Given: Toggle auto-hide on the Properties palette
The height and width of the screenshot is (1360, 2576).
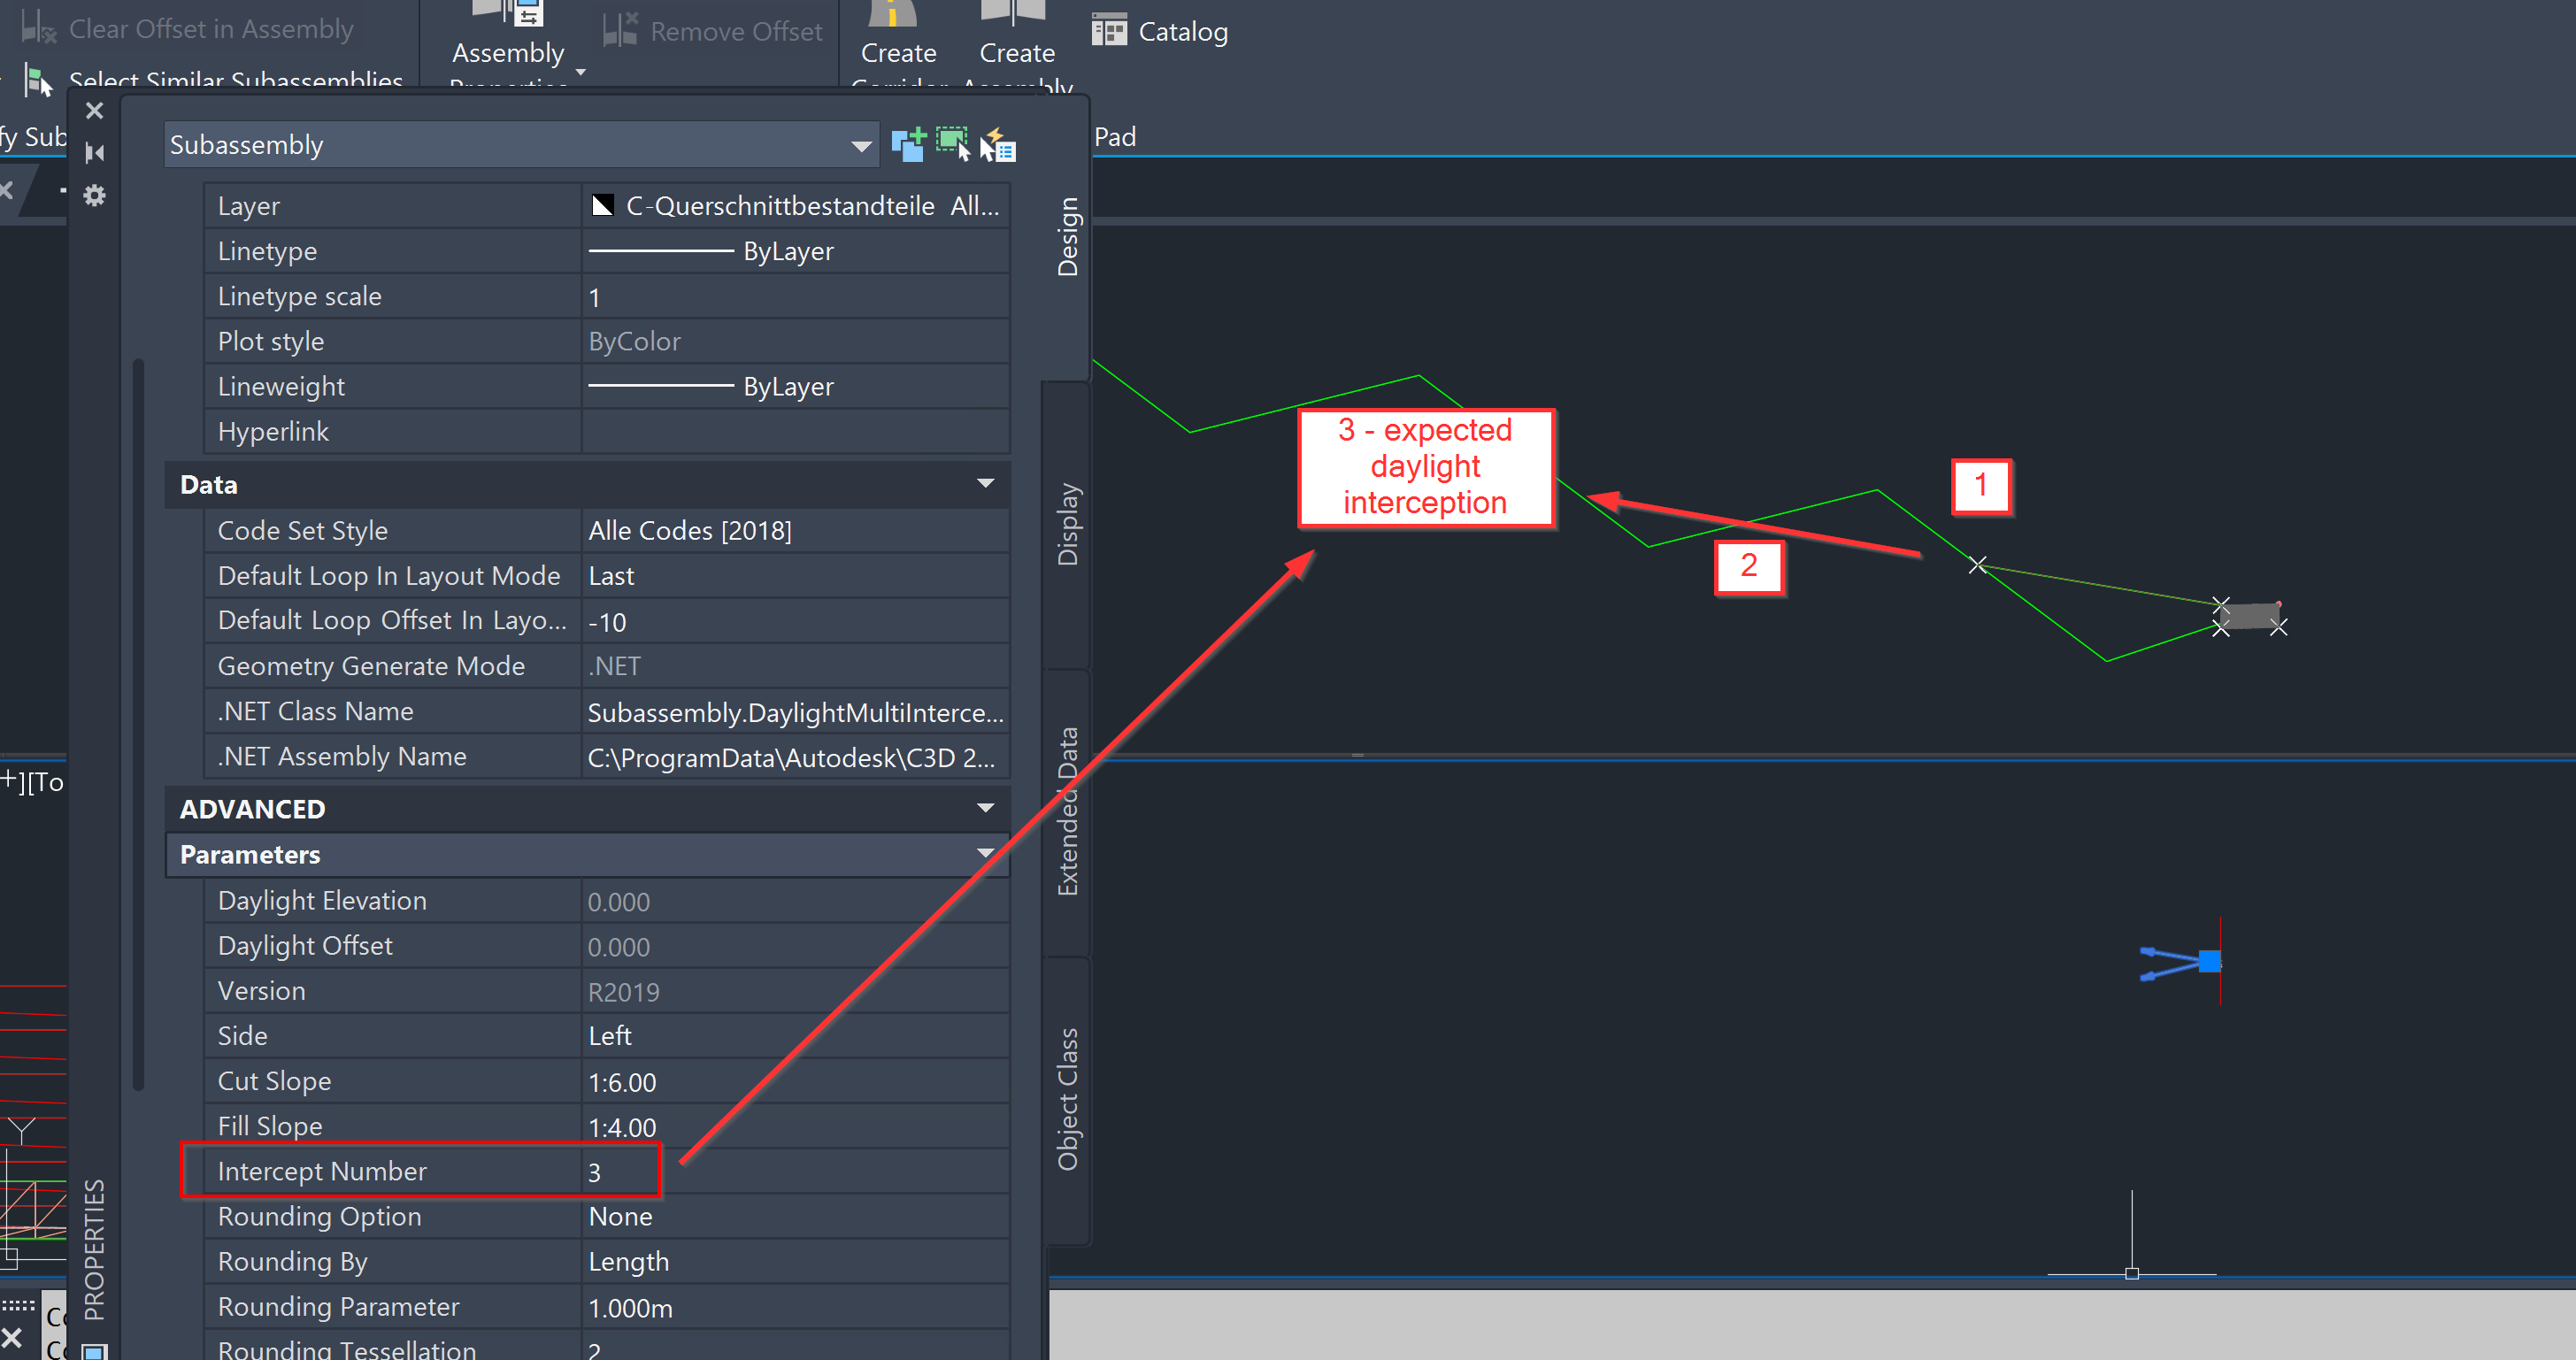Looking at the screenshot, I should tap(94, 152).
